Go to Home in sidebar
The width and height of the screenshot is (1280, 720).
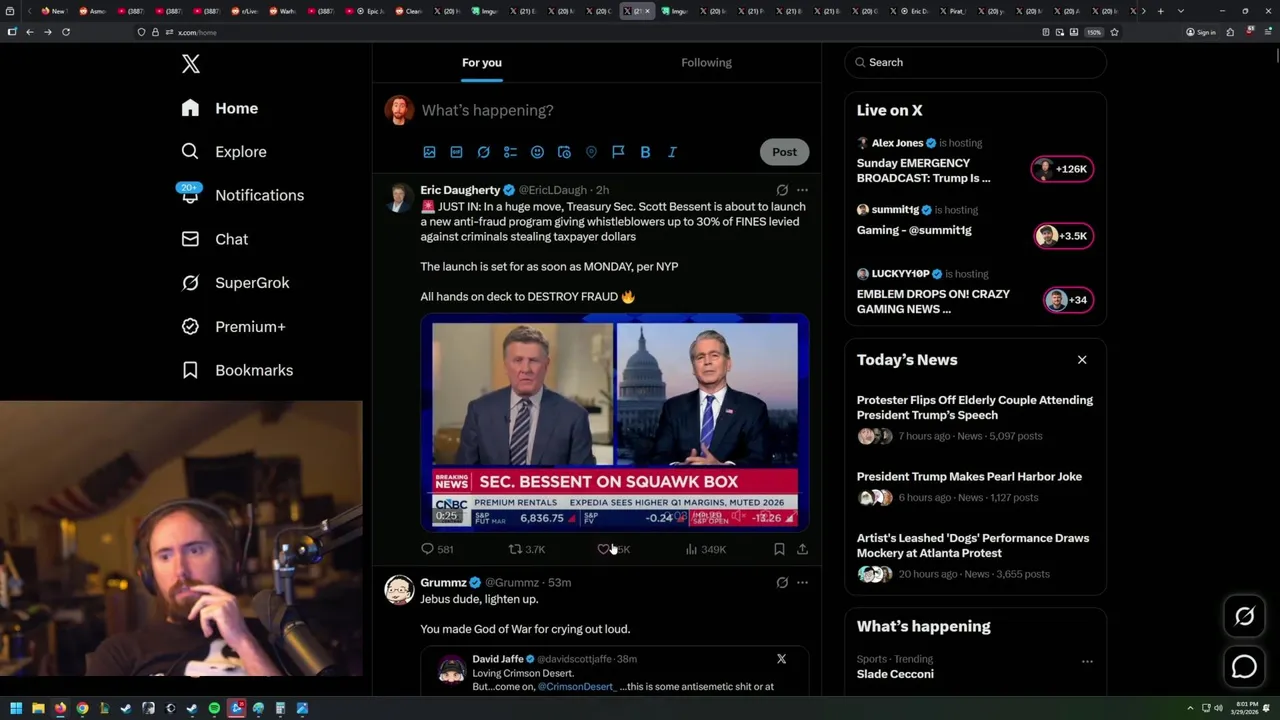220,108
